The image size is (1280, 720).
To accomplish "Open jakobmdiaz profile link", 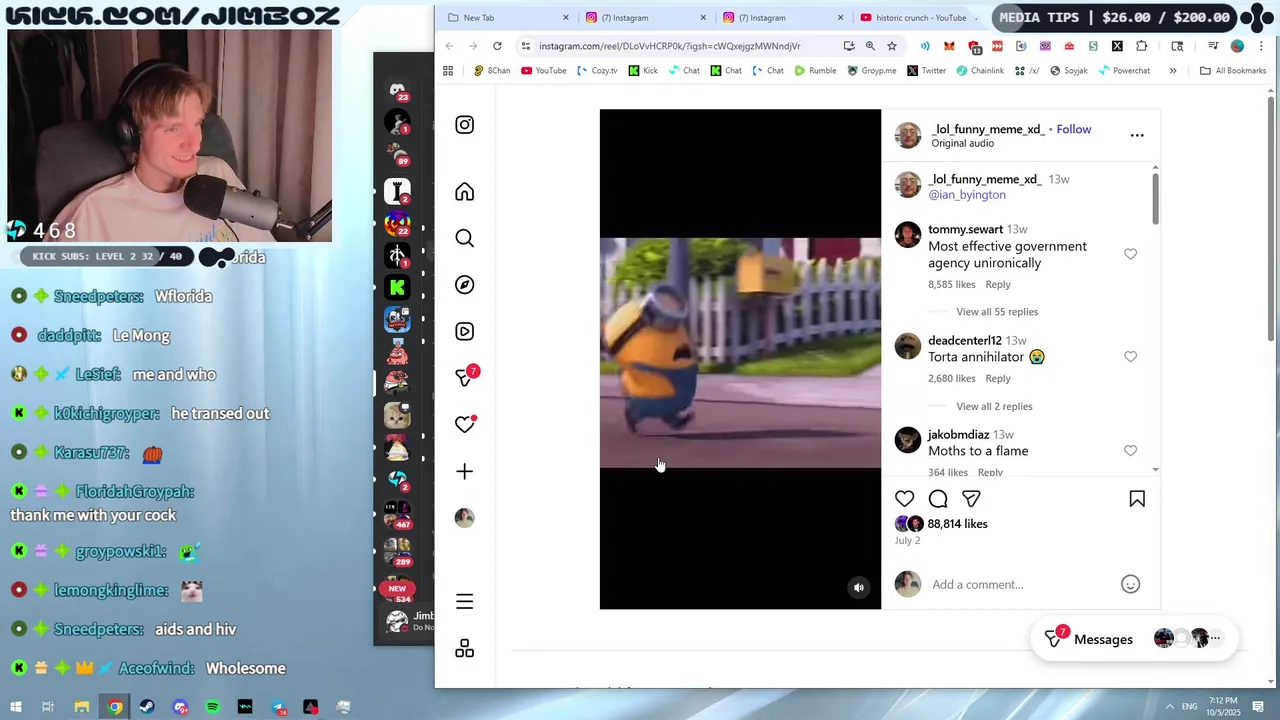I will tap(958, 435).
